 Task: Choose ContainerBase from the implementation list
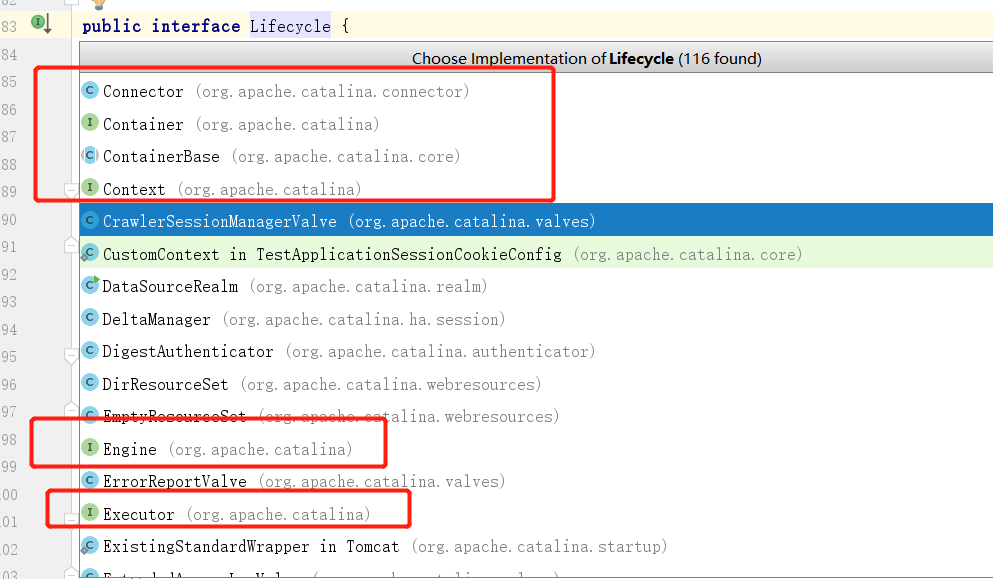(x=536, y=156)
